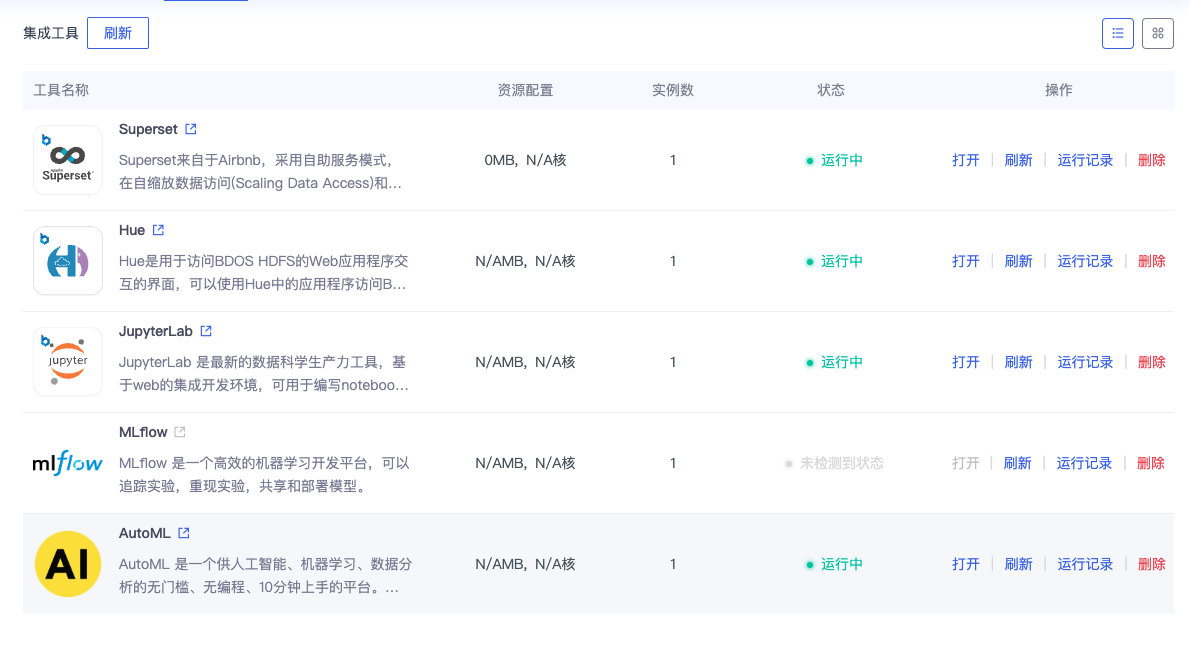1190x652 pixels.
Task: Click MLflow's 未检测到状态 status
Action: [x=834, y=463]
